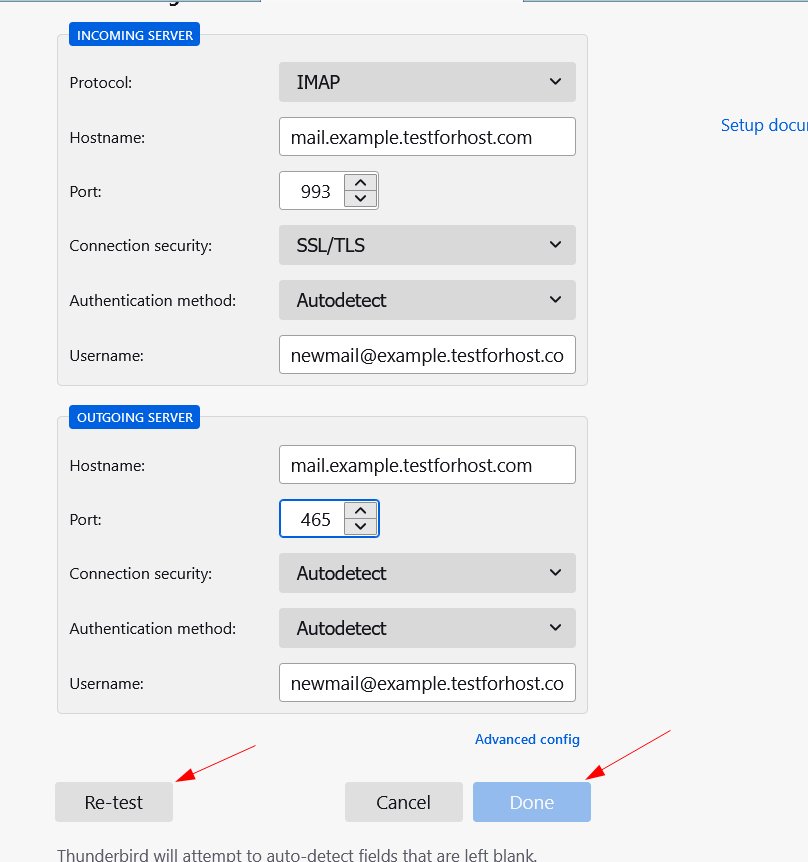Open the Setup documentation link
Viewport: 808px width, 862px height.
763,125
